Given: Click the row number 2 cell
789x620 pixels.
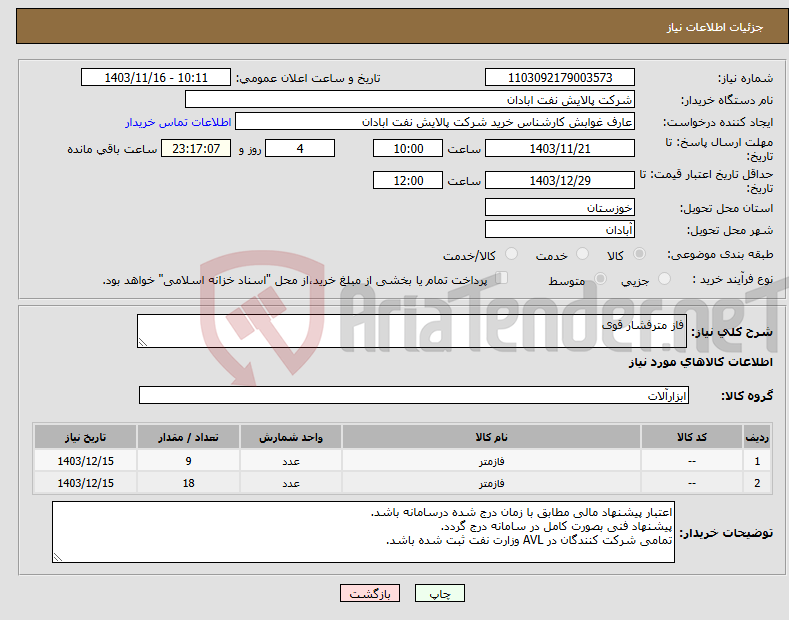Looking at the screenshot, I should pos(757,483).
